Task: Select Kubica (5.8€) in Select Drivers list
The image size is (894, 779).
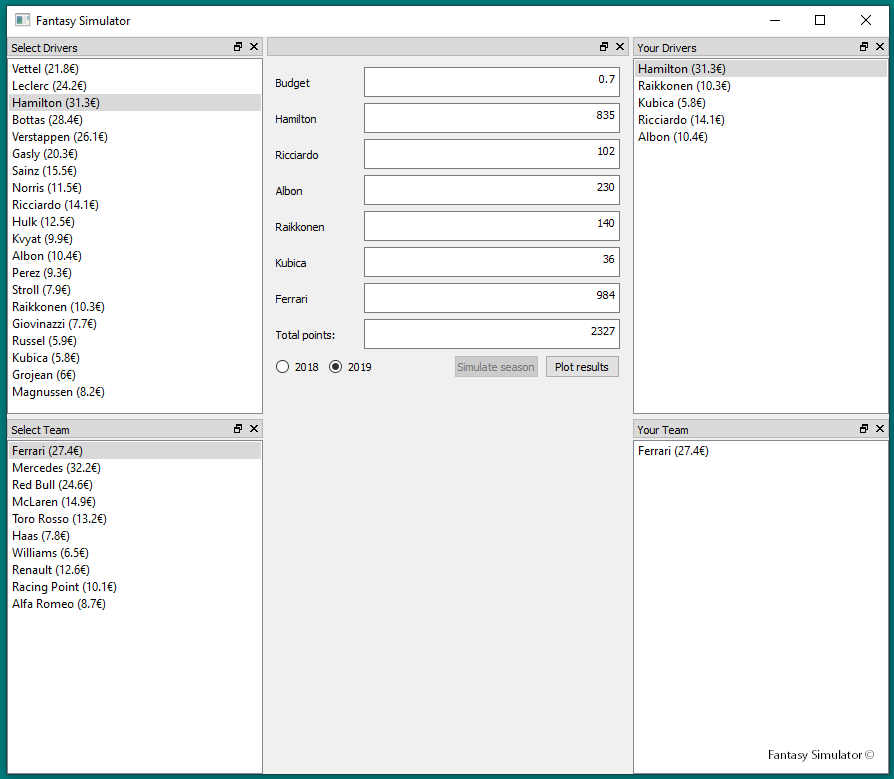Action: pyautogui.click(x=135, y=358)
